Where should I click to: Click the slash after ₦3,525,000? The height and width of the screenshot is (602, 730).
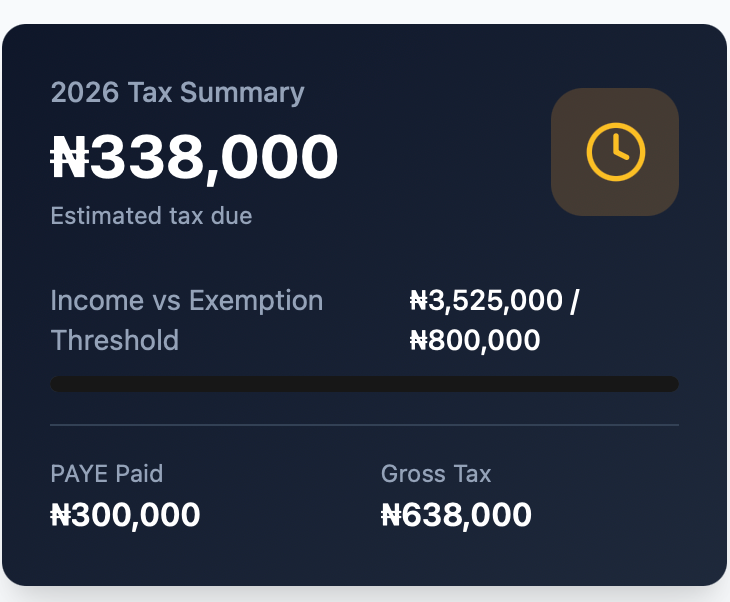point(574,300)
